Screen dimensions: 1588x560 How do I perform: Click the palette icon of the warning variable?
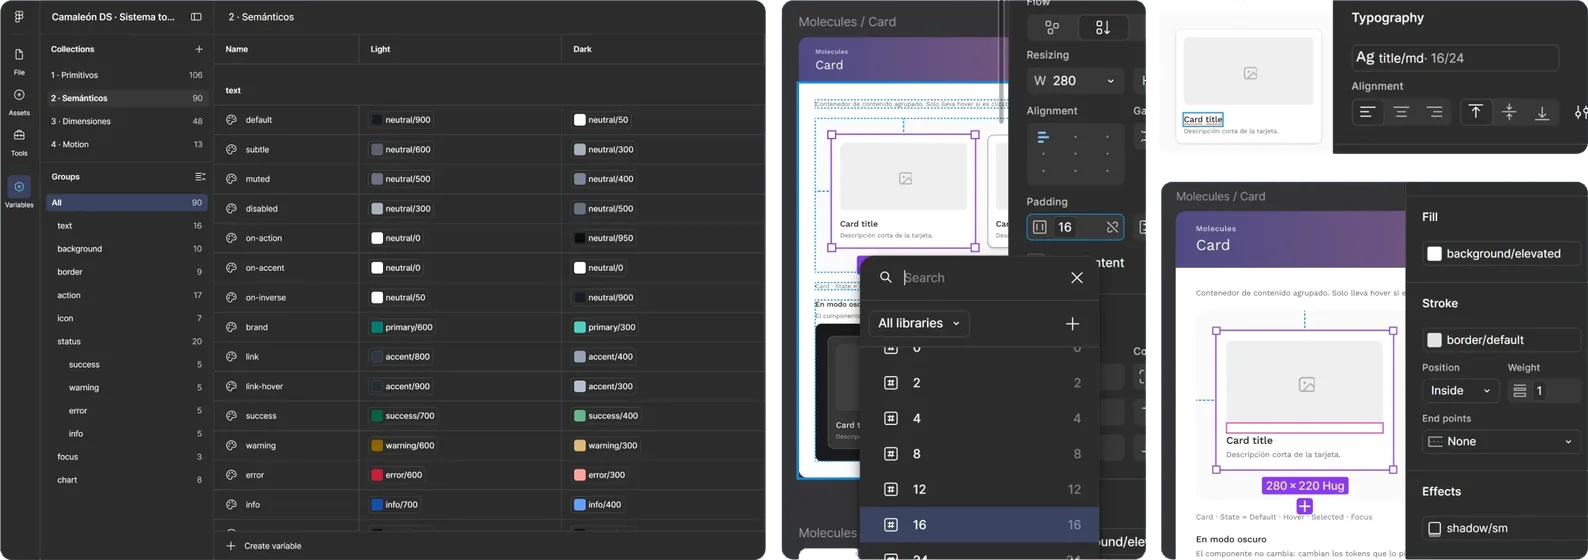(x=231, y=445)
